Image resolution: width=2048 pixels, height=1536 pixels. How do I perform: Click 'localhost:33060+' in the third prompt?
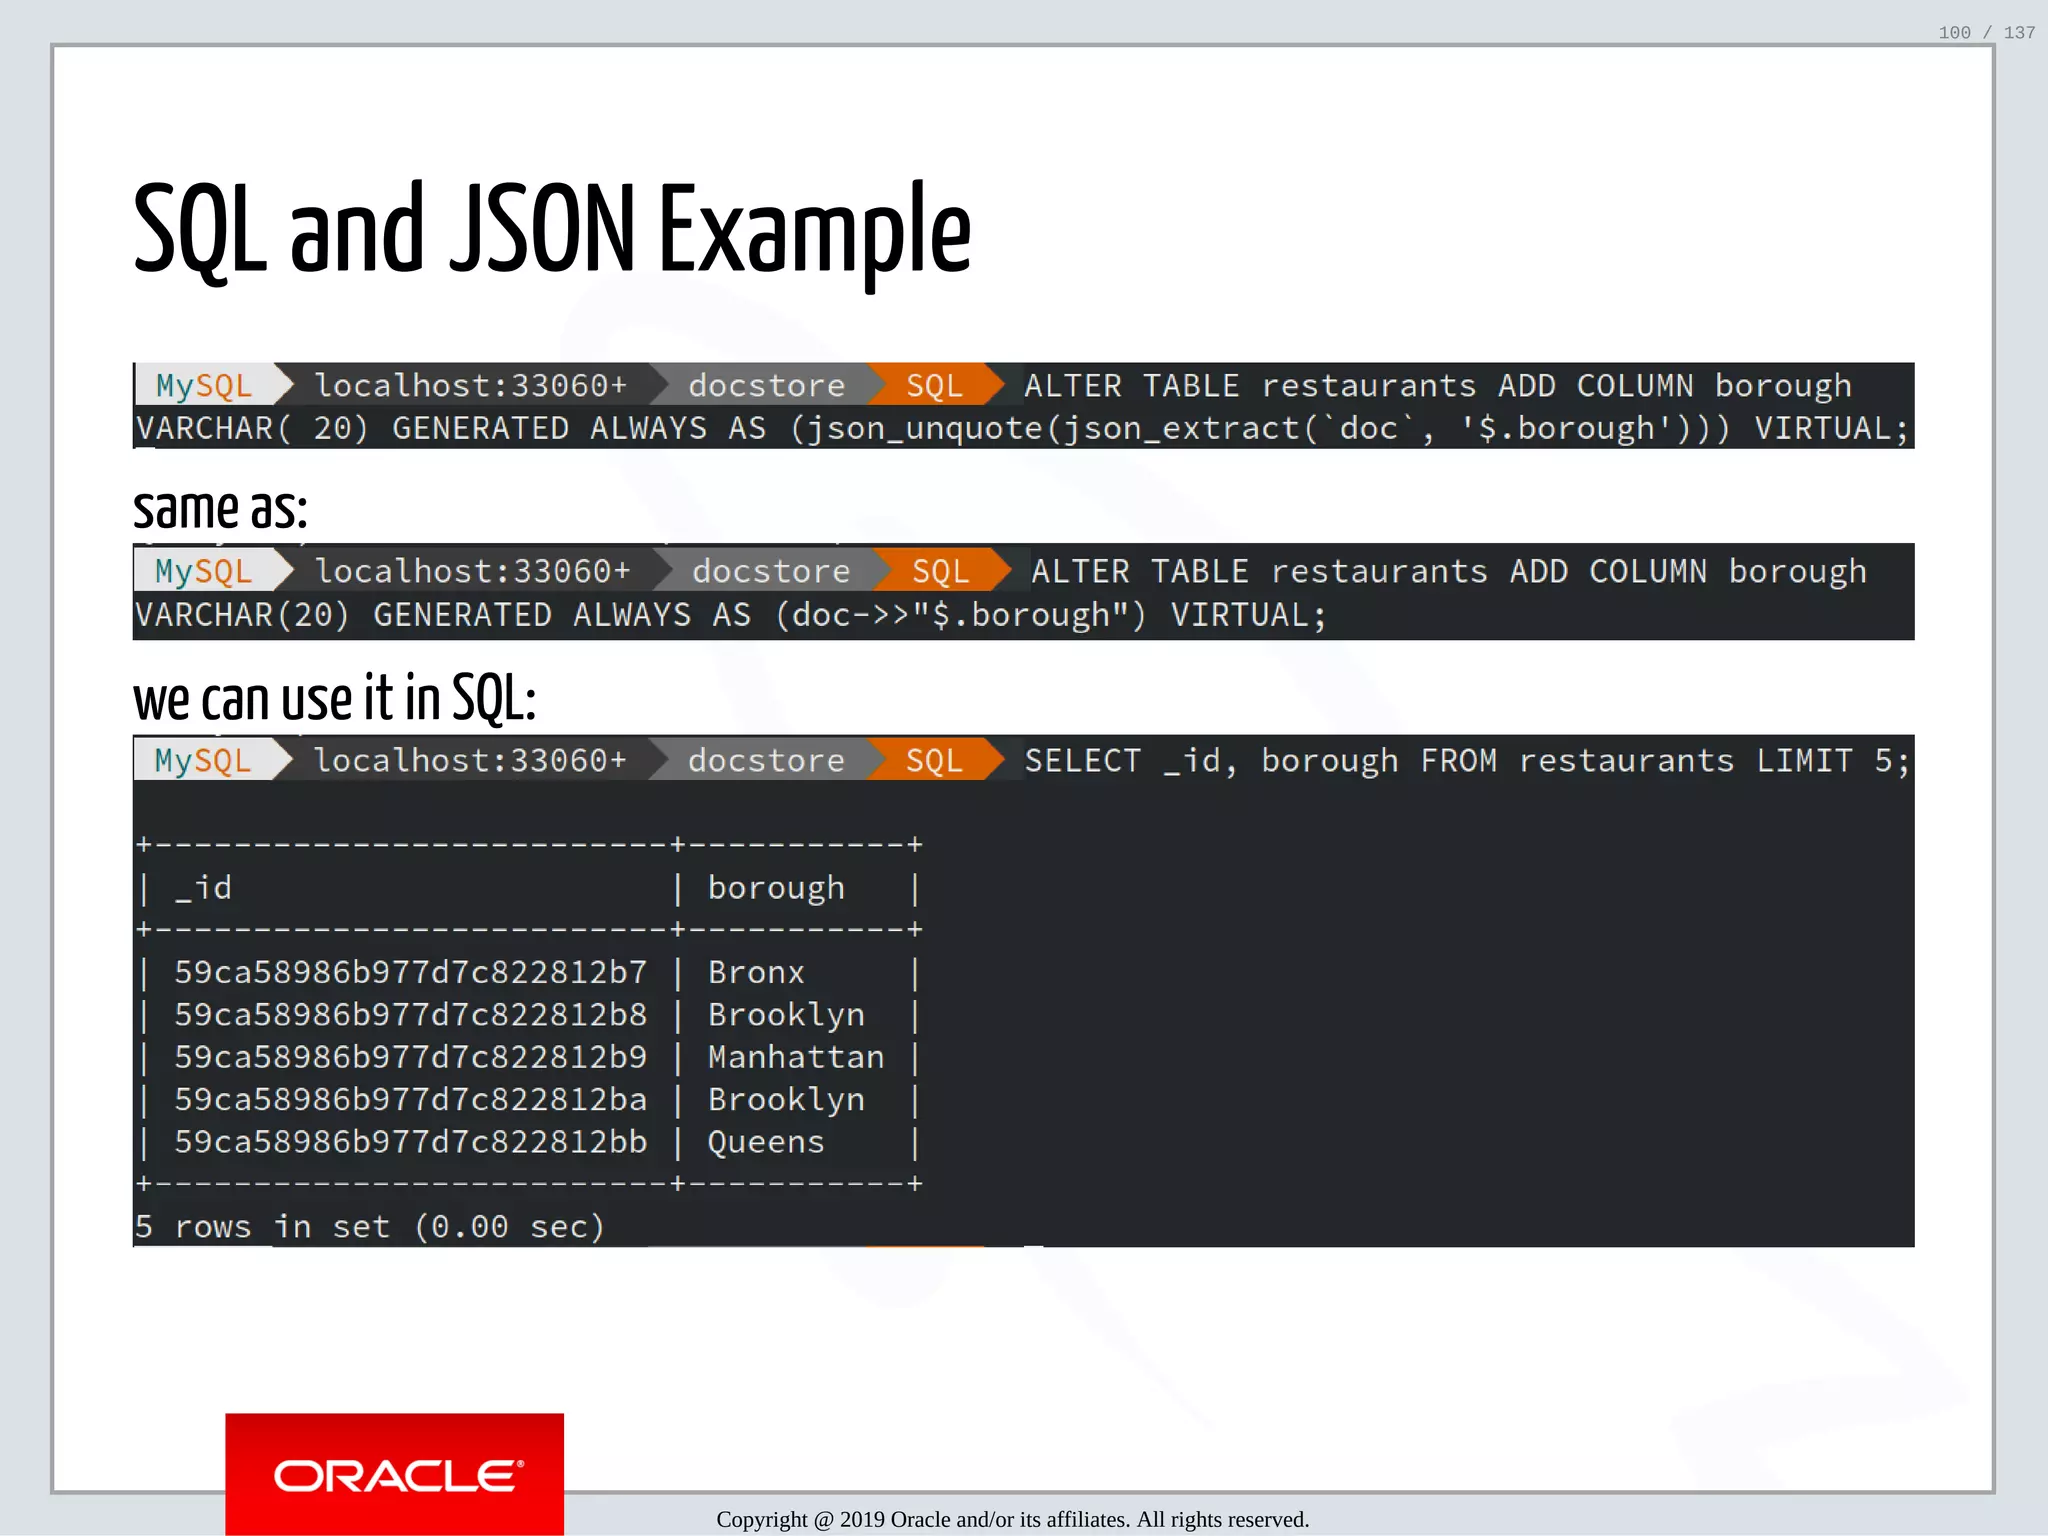tap(470, 760)
